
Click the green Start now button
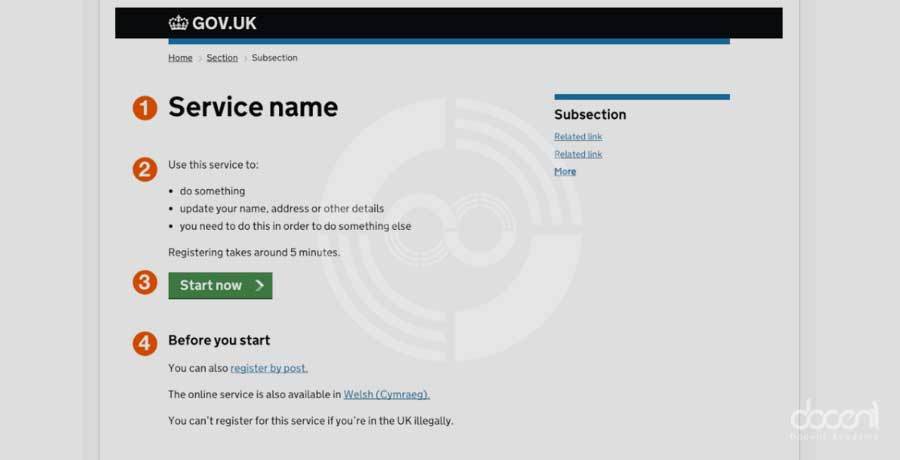click(x=220, y=285)
